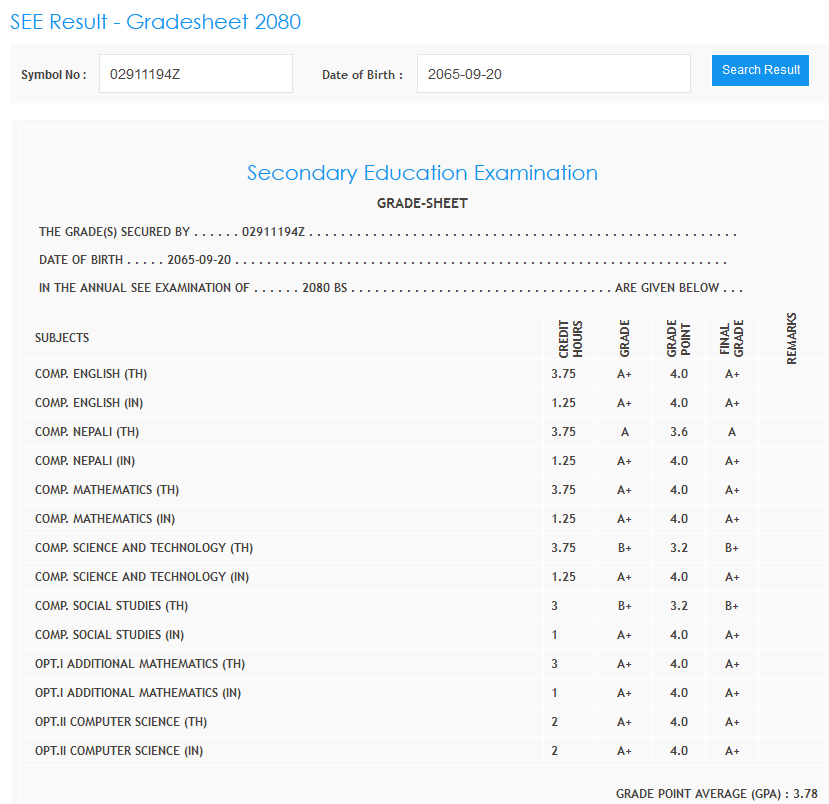The width and height of the screenshot is (829, 804).
Task: Click the GRADE POINT column header
Action: tap(678, 339)
